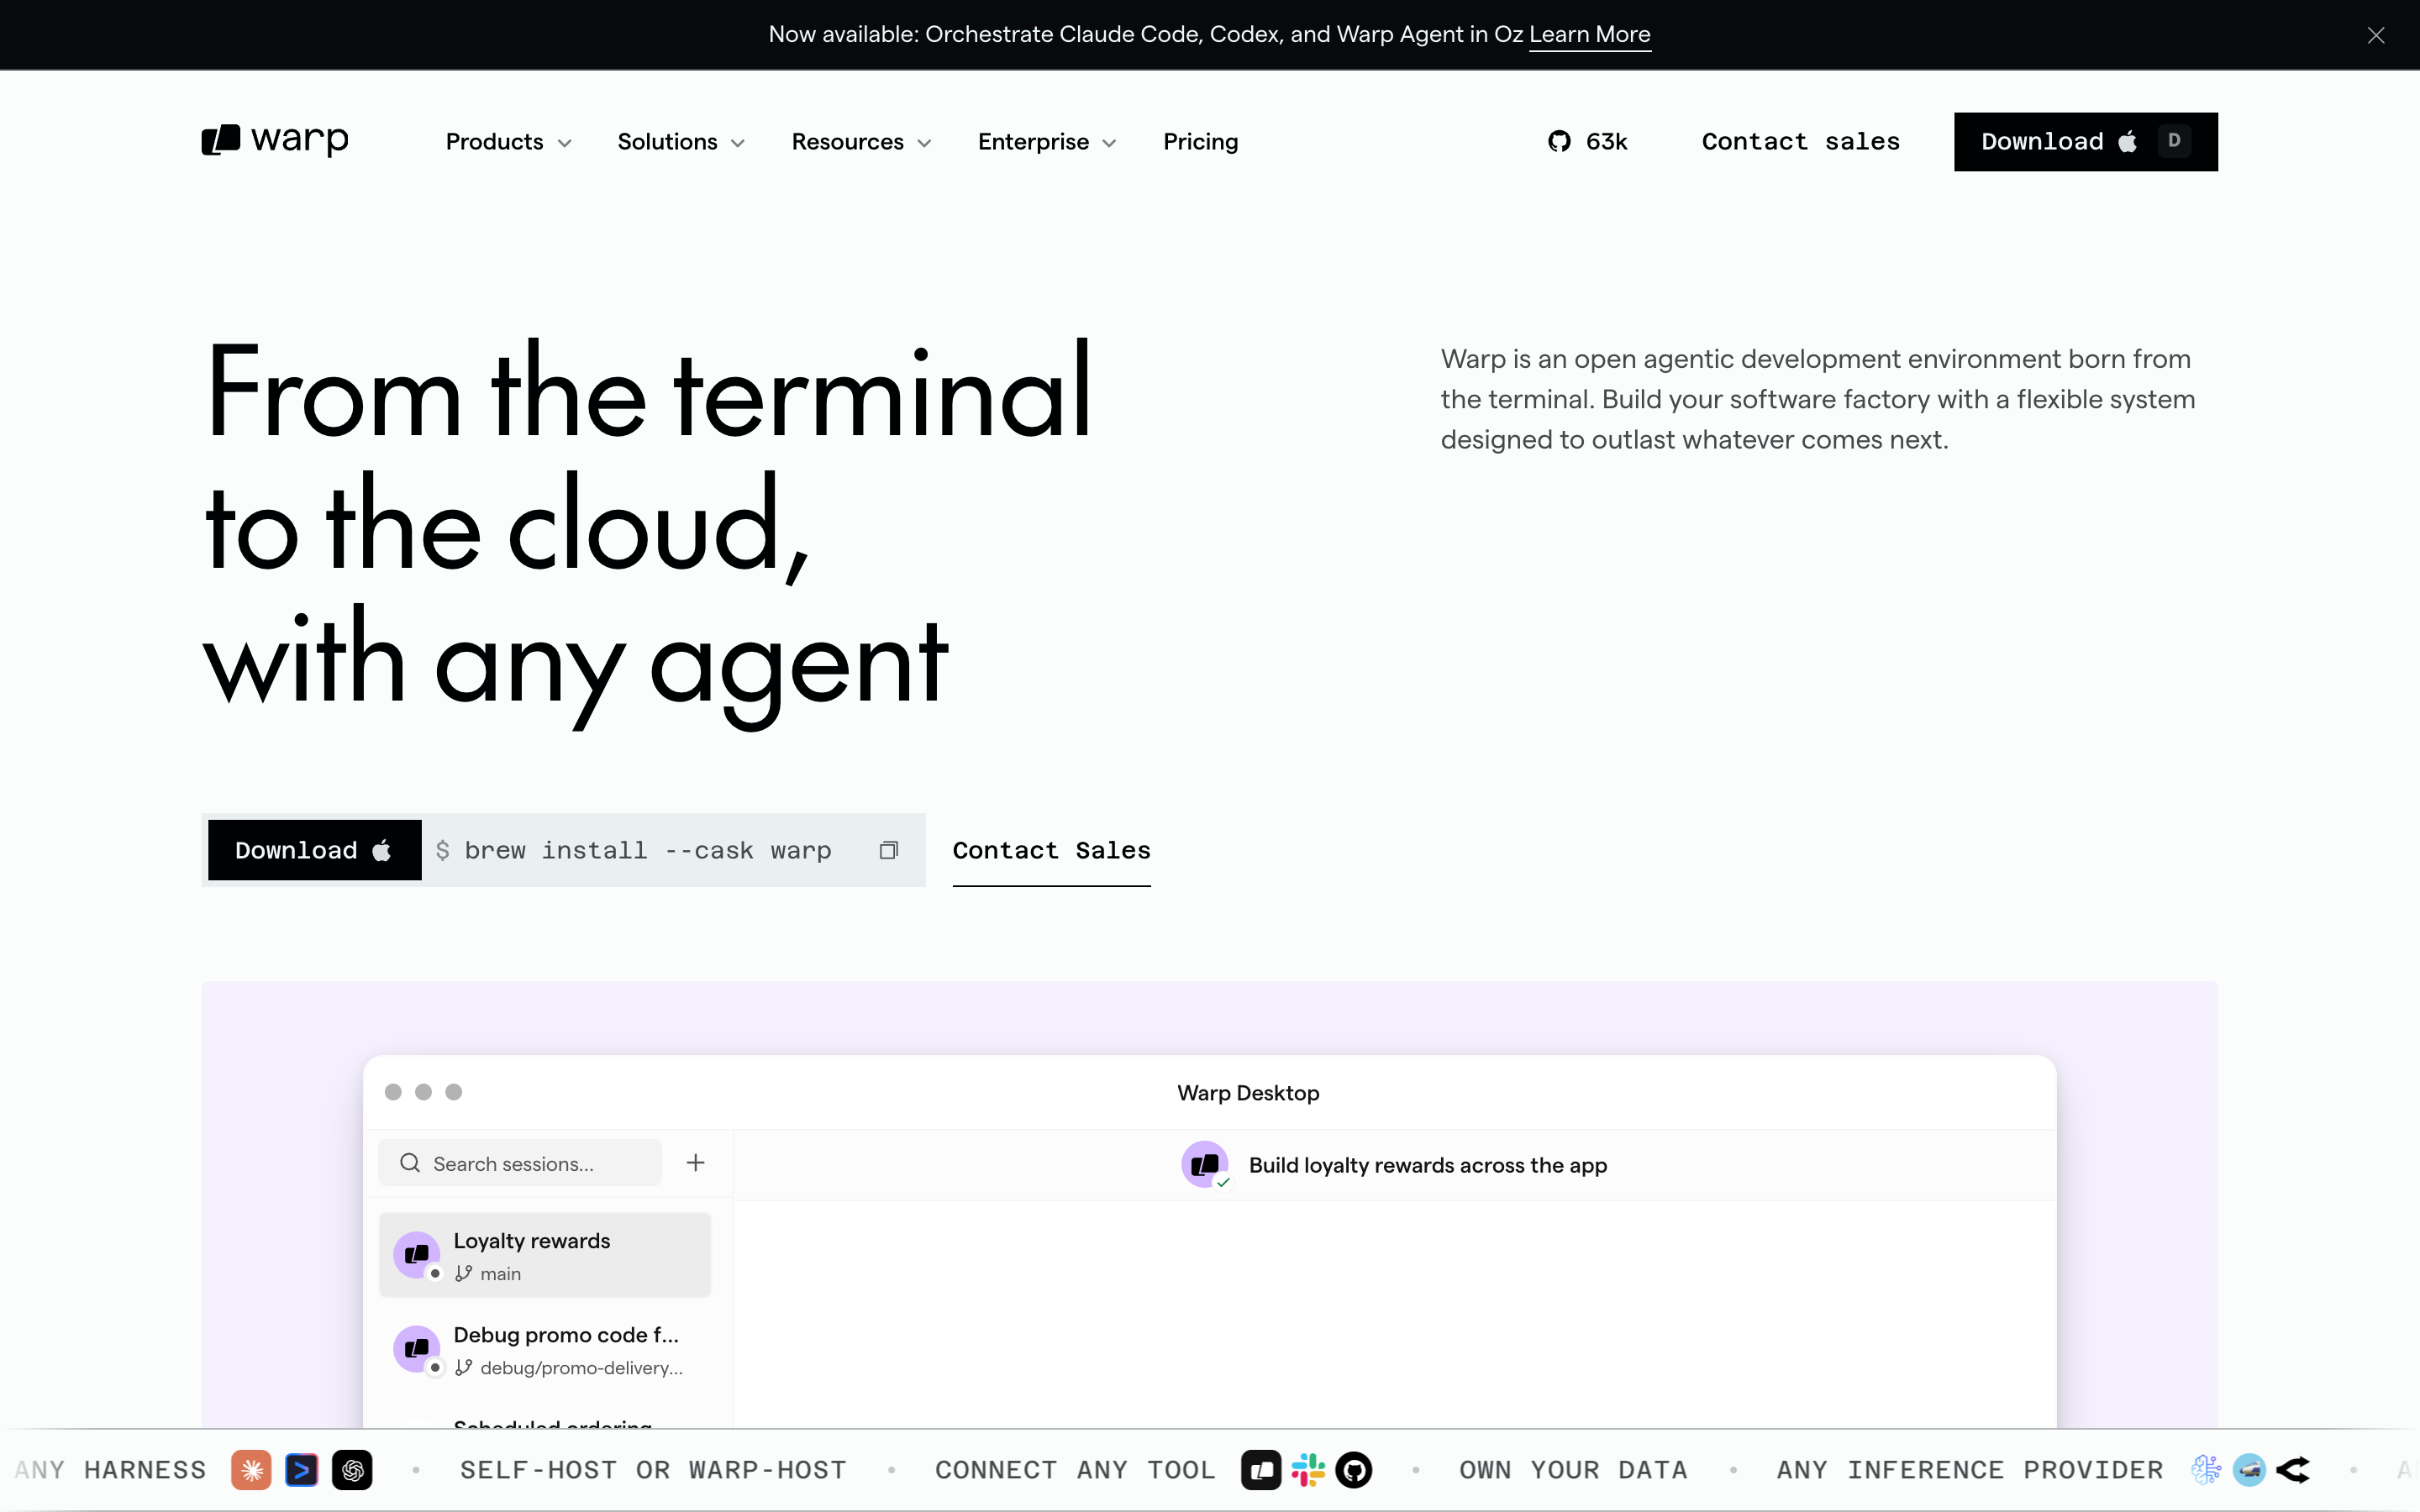Copy the brew install command
The height and width of the screenshot is (1512, 2420).
tap(888, 850)
